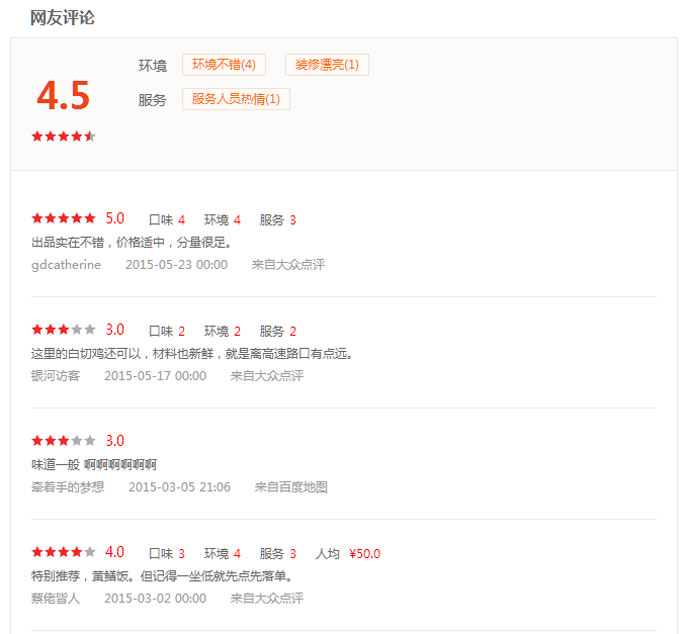Click review text 出品实在不错，价格适中
The image size is (688, 634).
coord(131,242)
